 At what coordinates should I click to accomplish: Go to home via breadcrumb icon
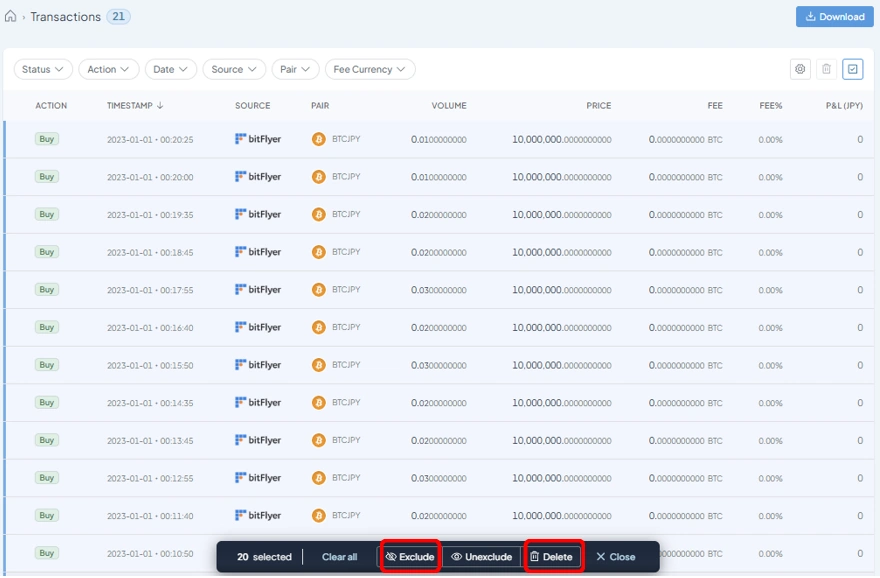10,16
